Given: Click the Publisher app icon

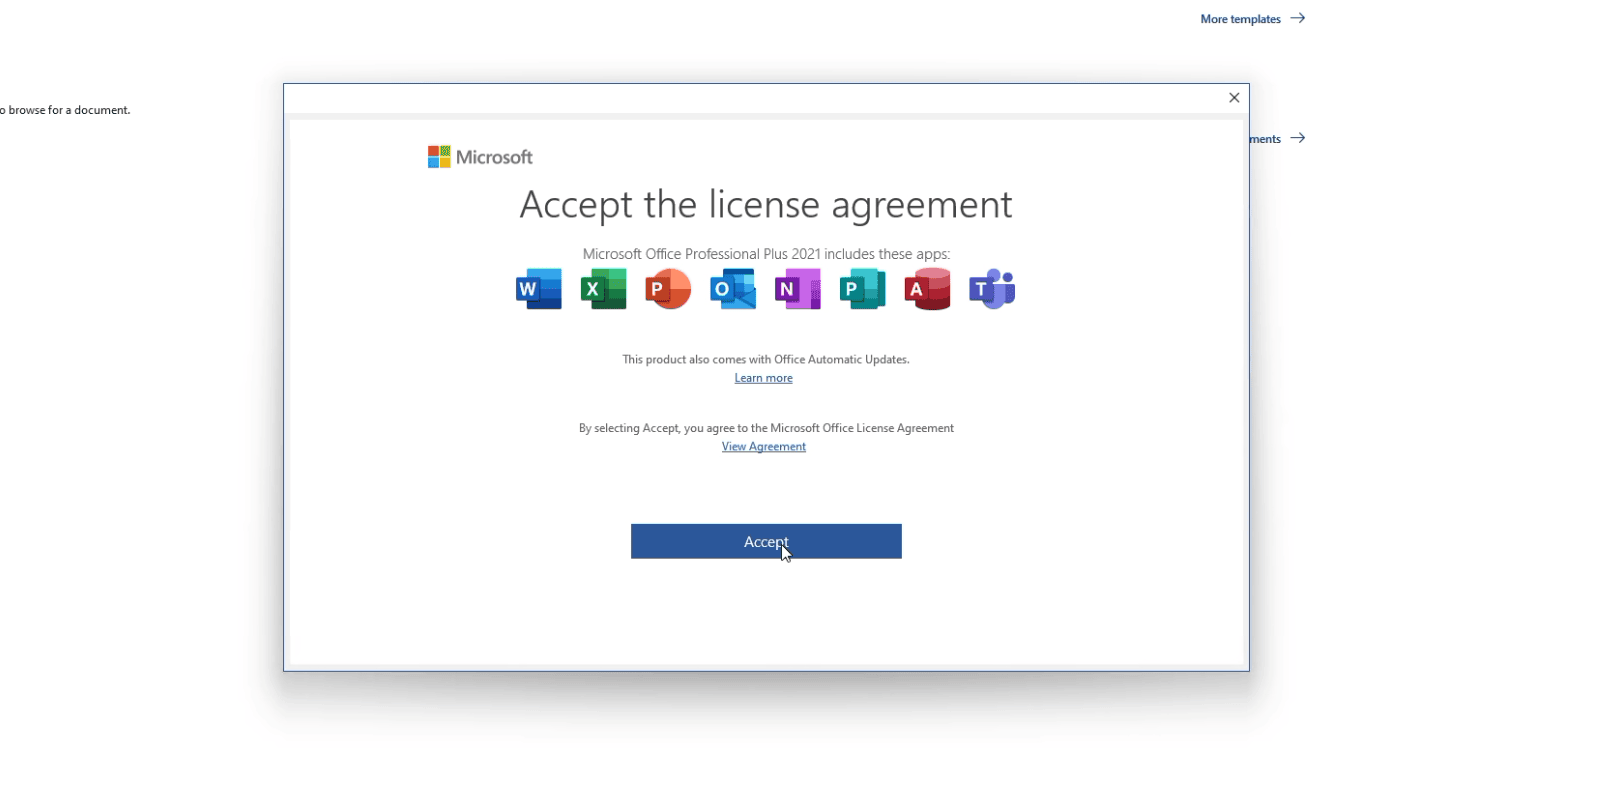Looking at the screenshot, I should pyautogui.click(x=862, y=289).
